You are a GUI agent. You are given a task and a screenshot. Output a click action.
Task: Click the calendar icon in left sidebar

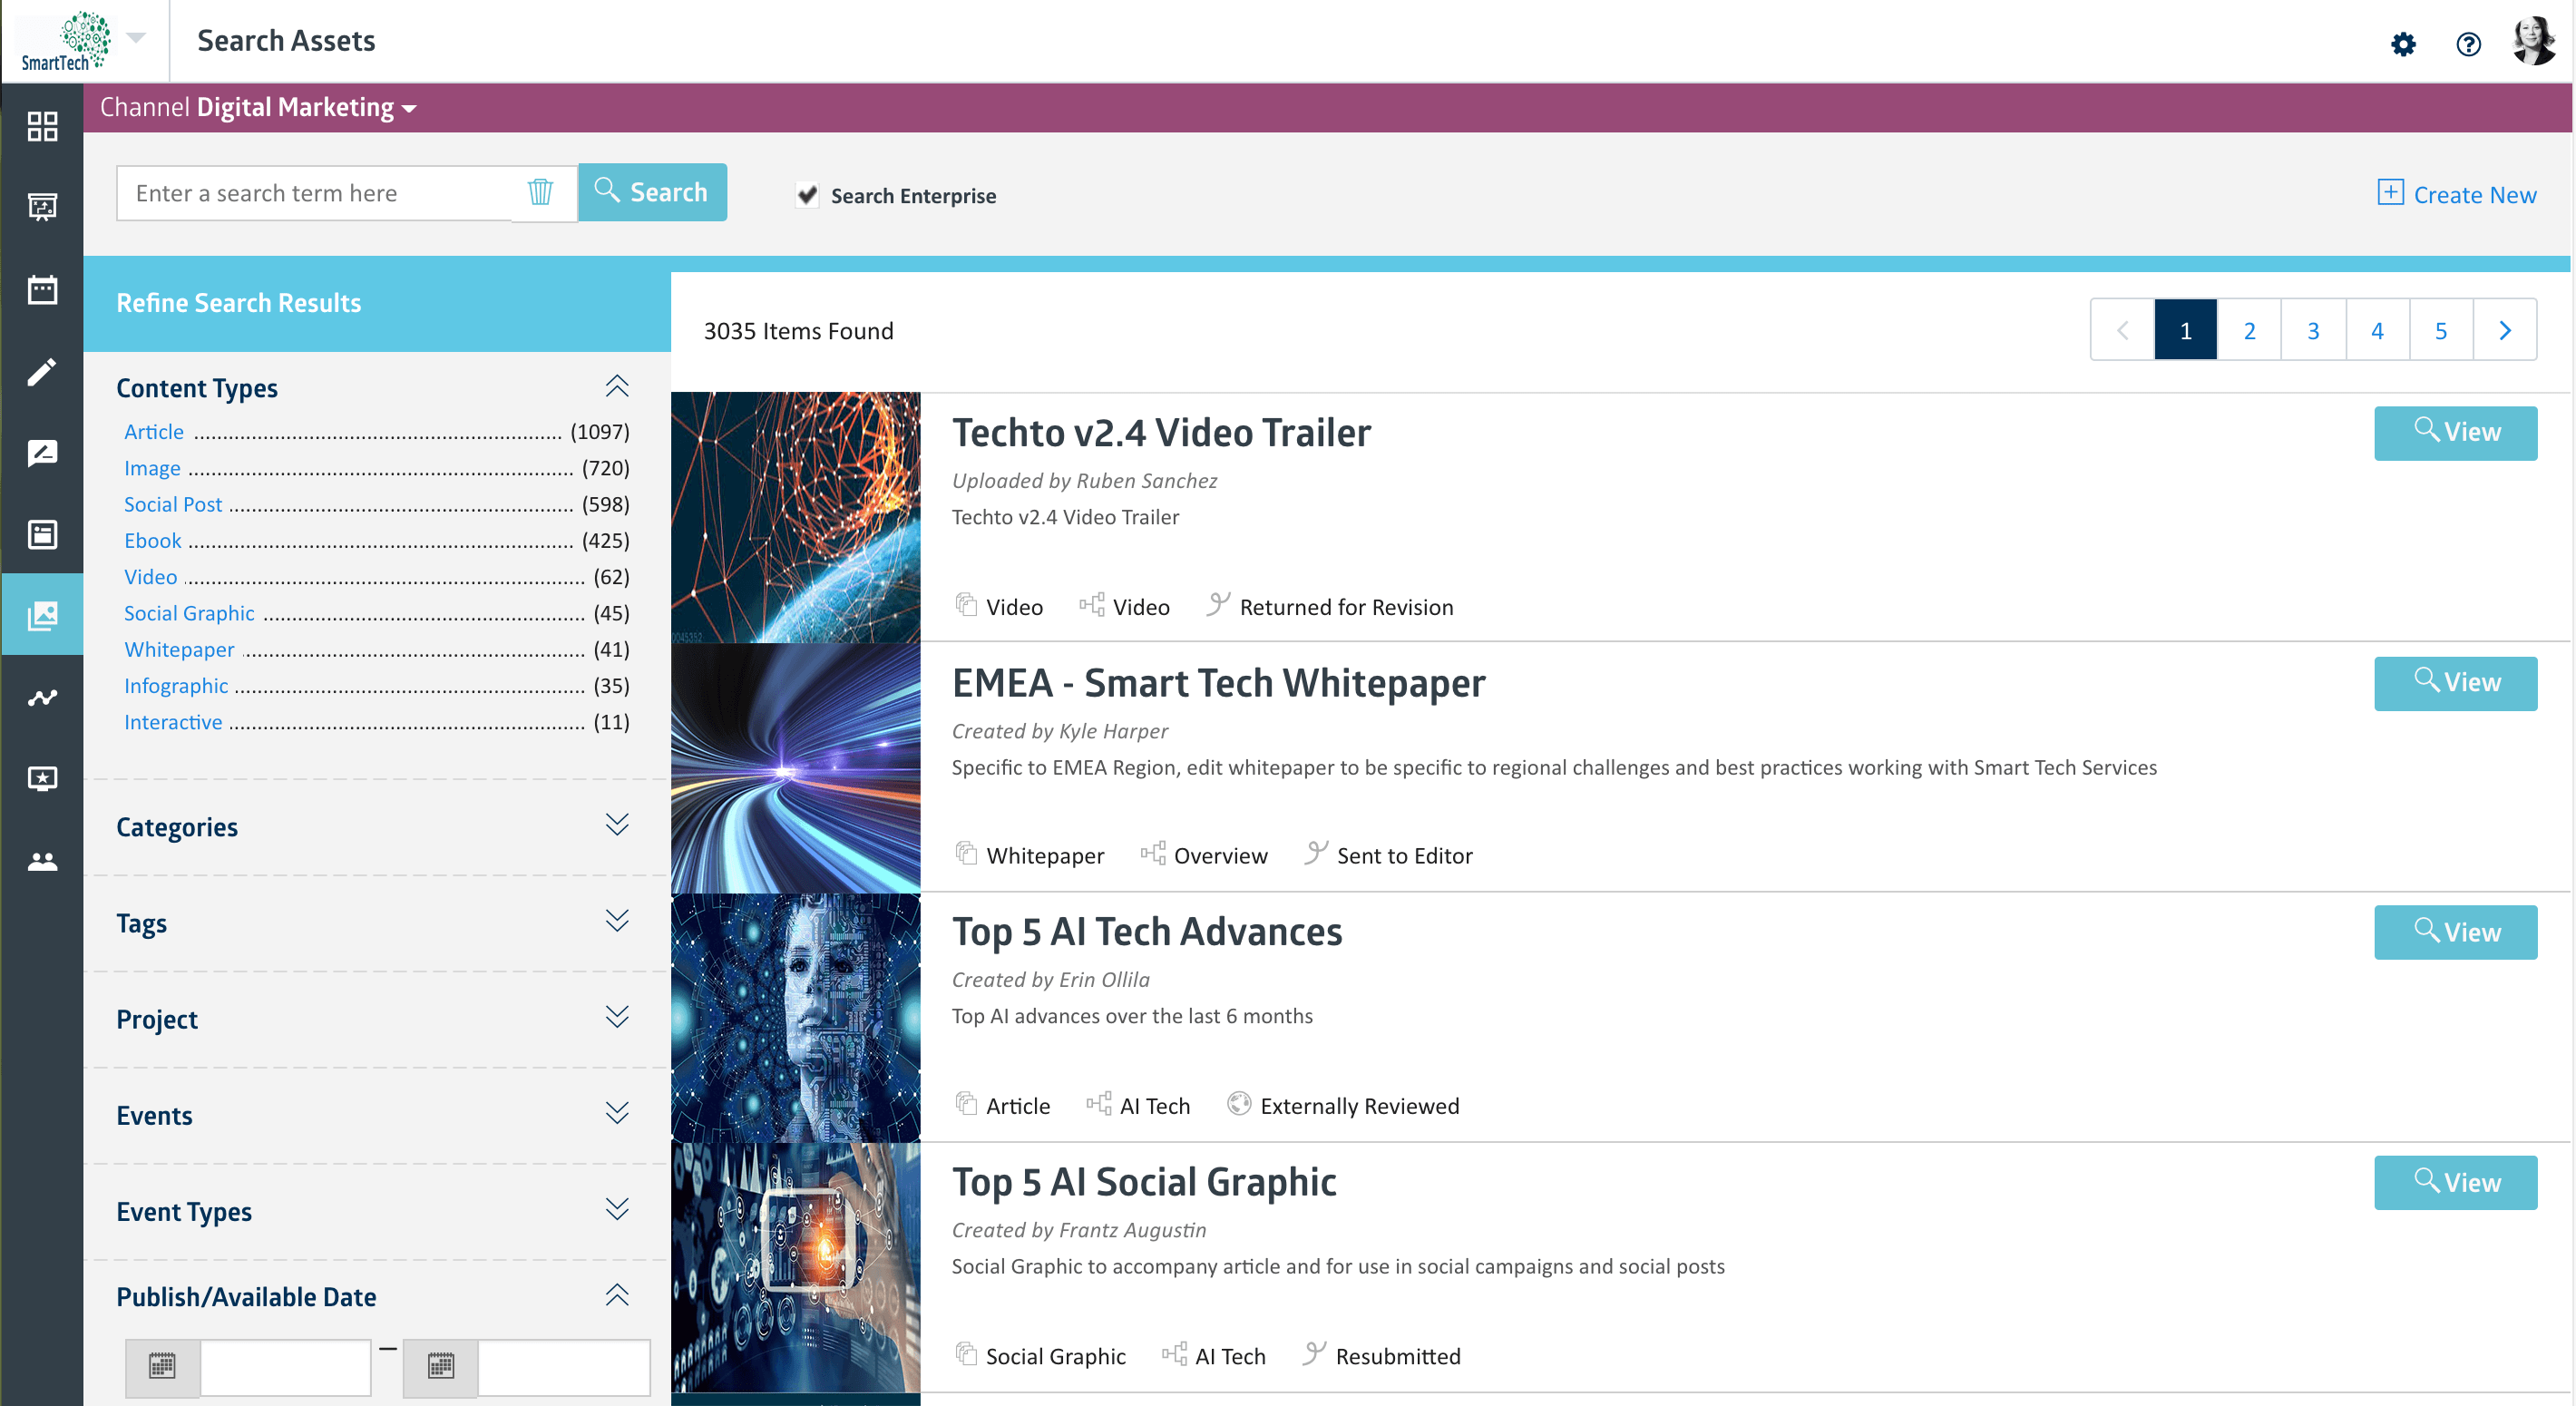(42, 290)
